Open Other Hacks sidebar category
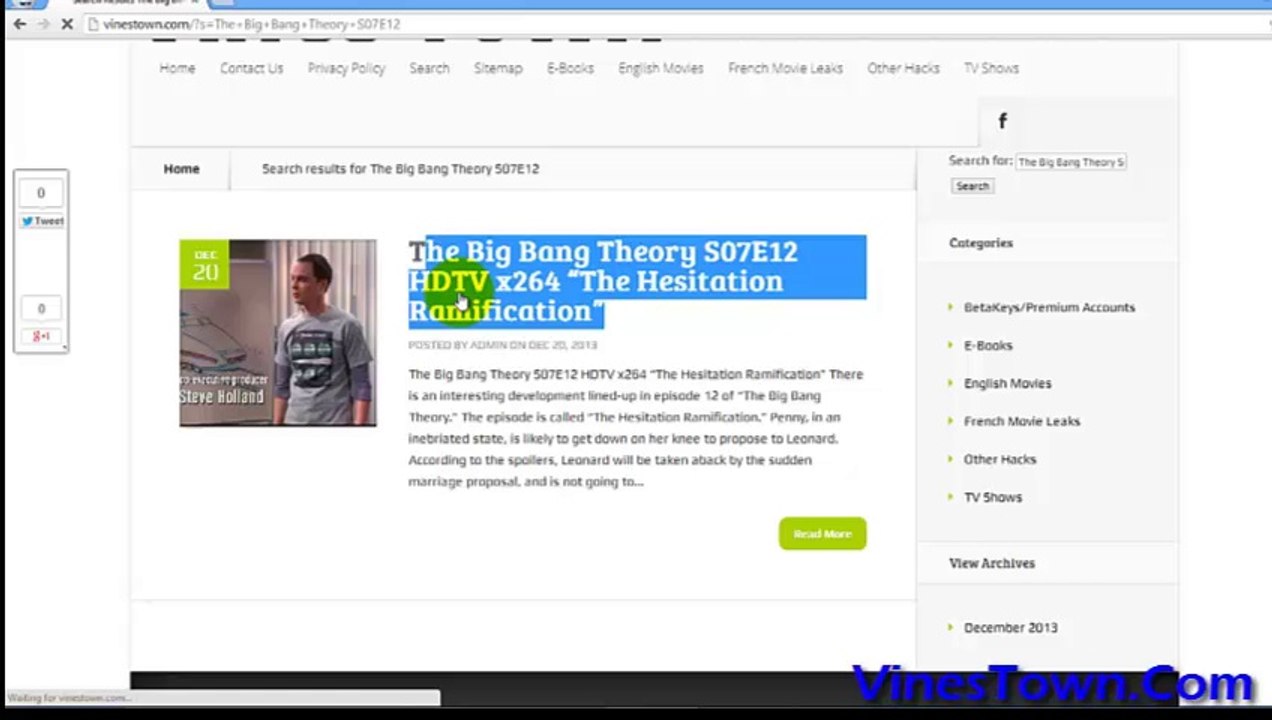The image size is (1272, 720). coord(1000,459)
